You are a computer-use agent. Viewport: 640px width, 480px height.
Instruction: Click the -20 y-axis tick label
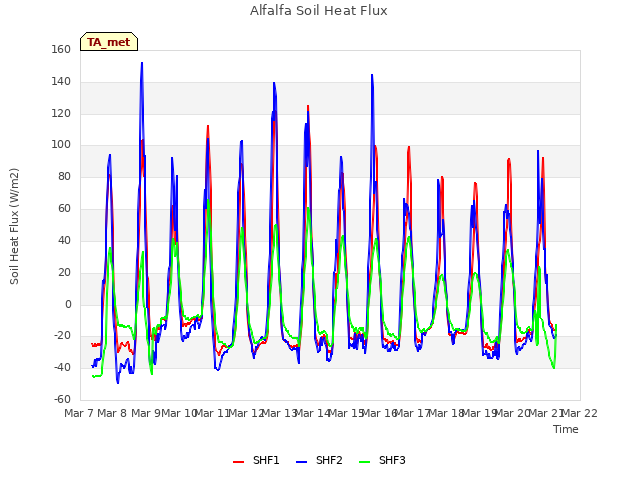coord(62,336)
